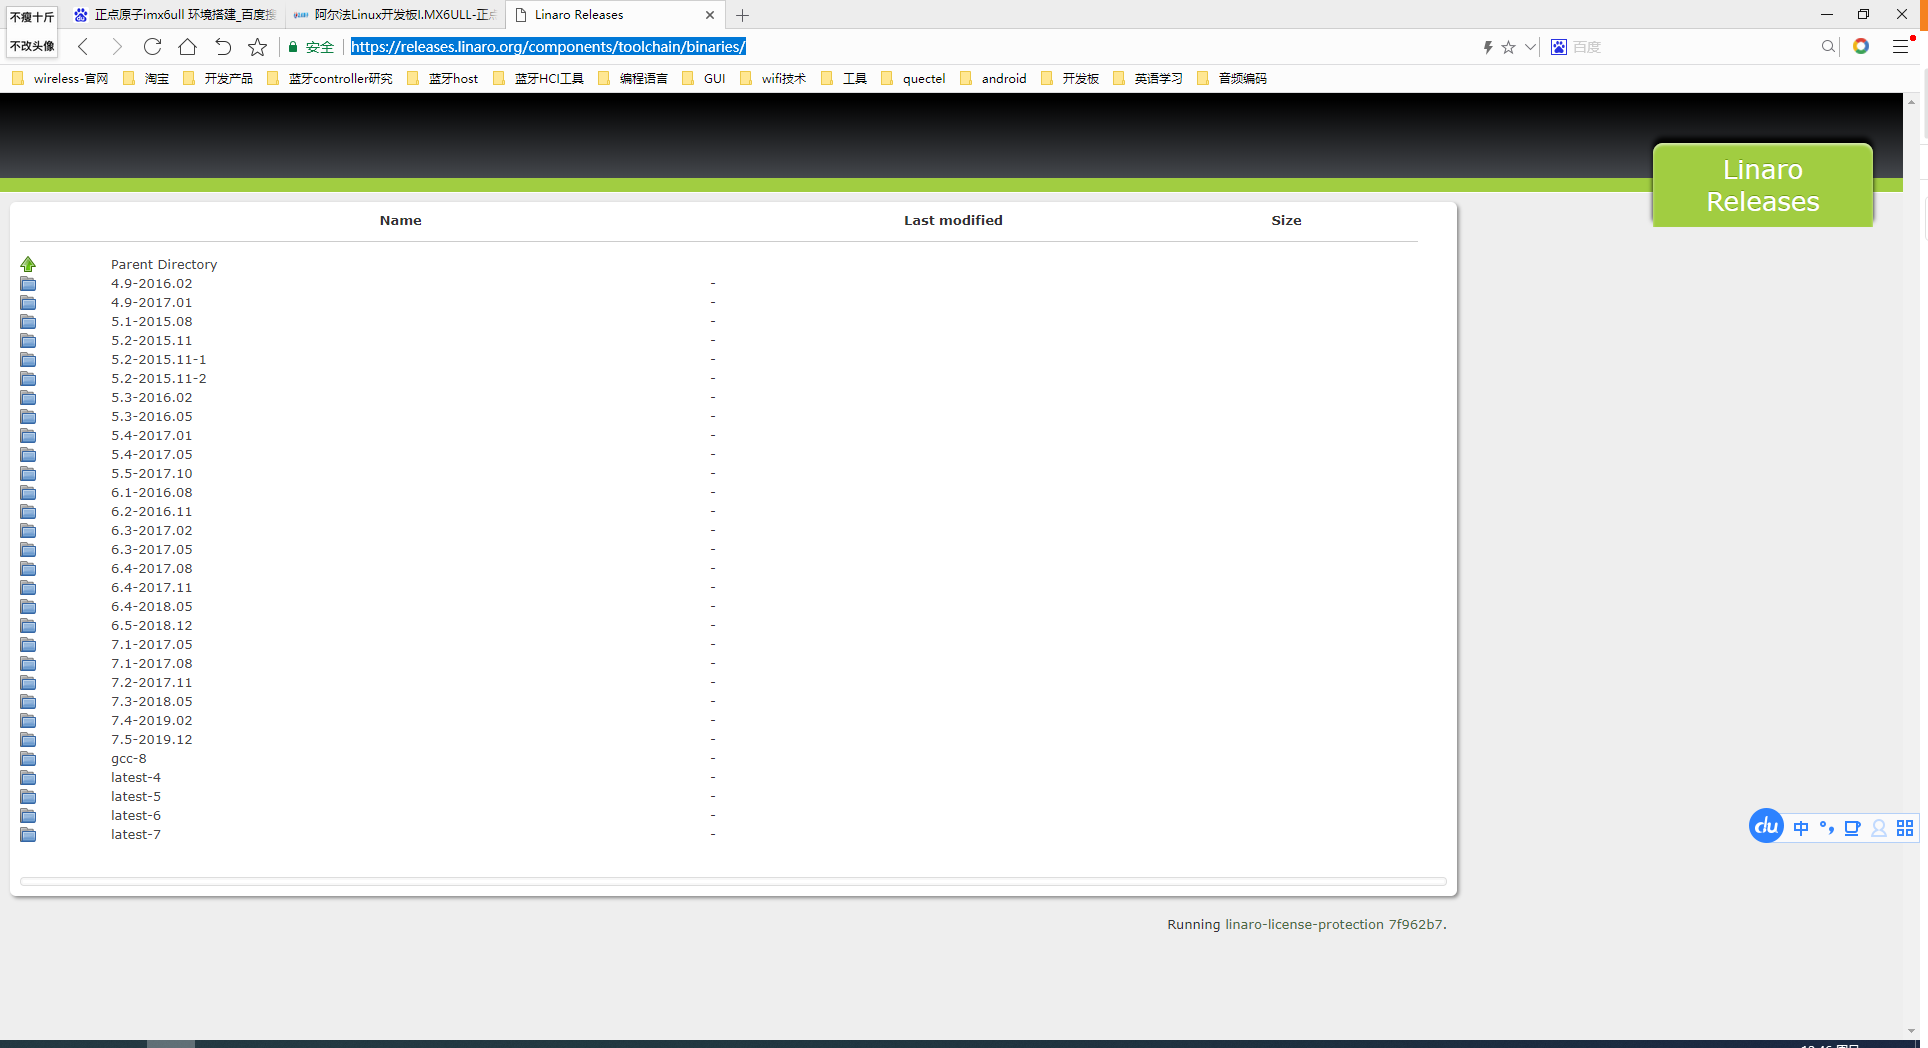Click the colorful circle extension icon
This screenshot has width=1928, height=1048.
[1861, 46]
